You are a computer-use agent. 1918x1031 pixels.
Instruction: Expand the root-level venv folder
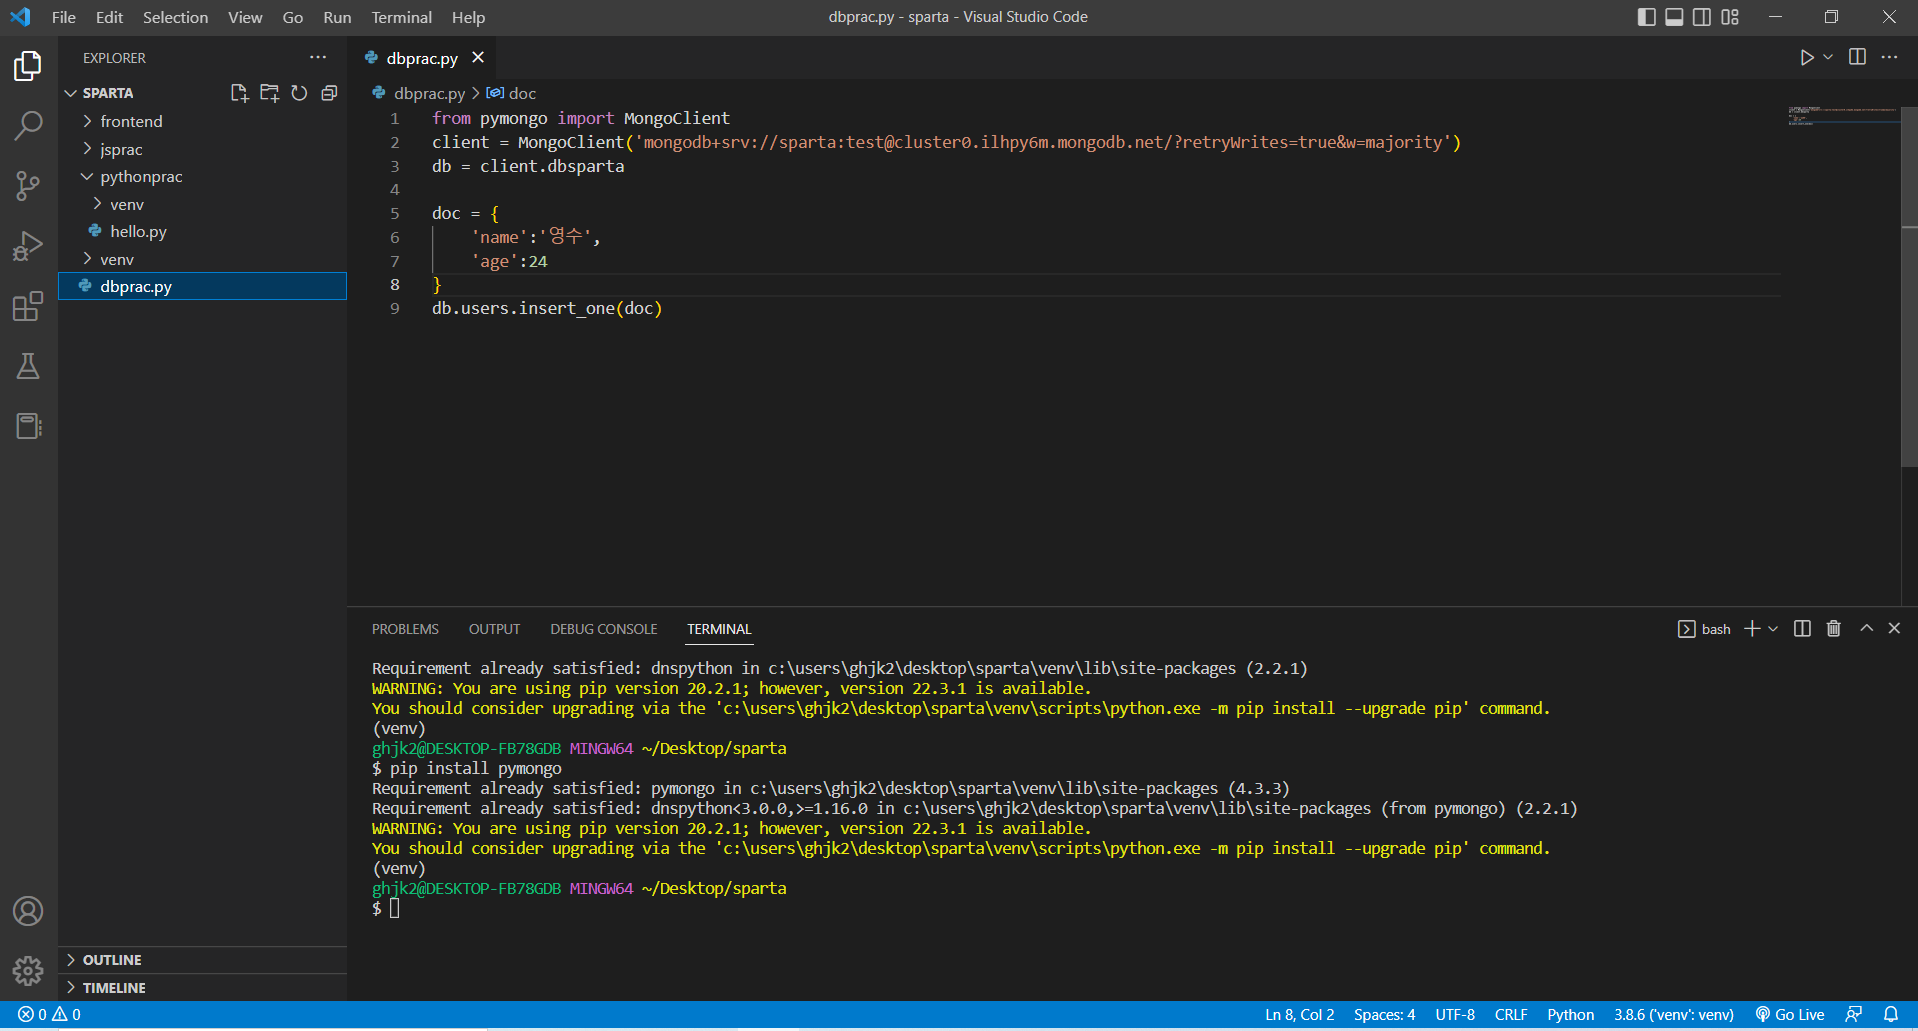(x=203, y=259)
